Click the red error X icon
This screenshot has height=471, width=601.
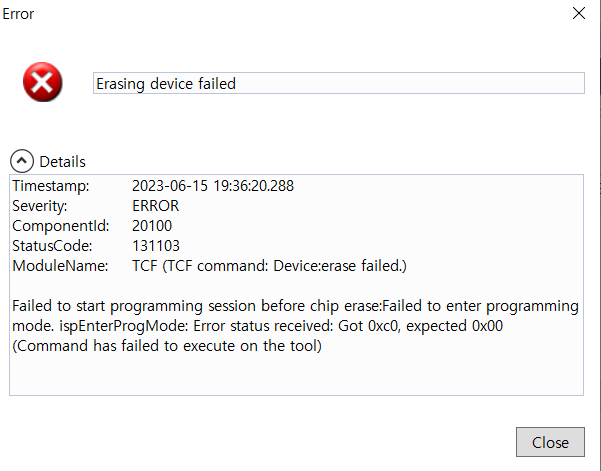(x=42, y=83)
